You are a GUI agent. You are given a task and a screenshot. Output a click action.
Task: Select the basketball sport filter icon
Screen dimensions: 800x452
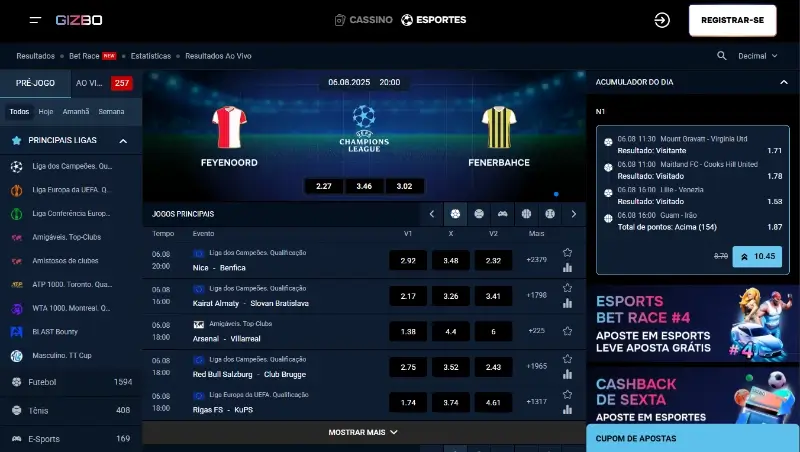[x=526, y=214]
